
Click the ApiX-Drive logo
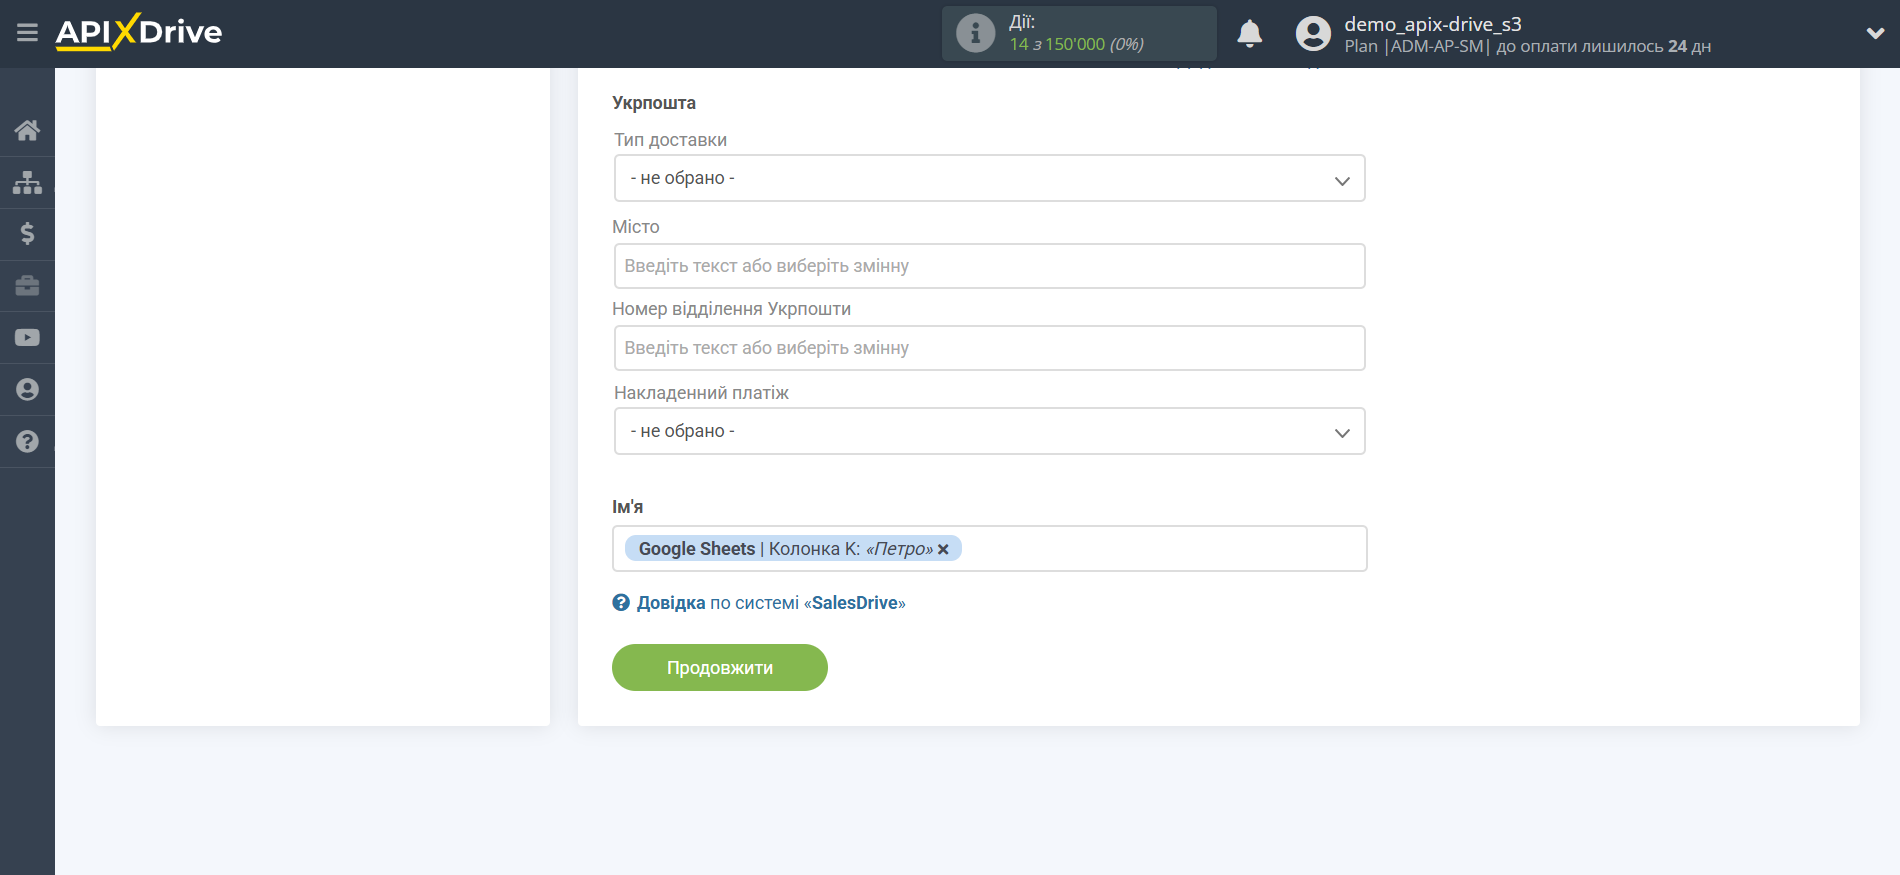click(139, 32)
